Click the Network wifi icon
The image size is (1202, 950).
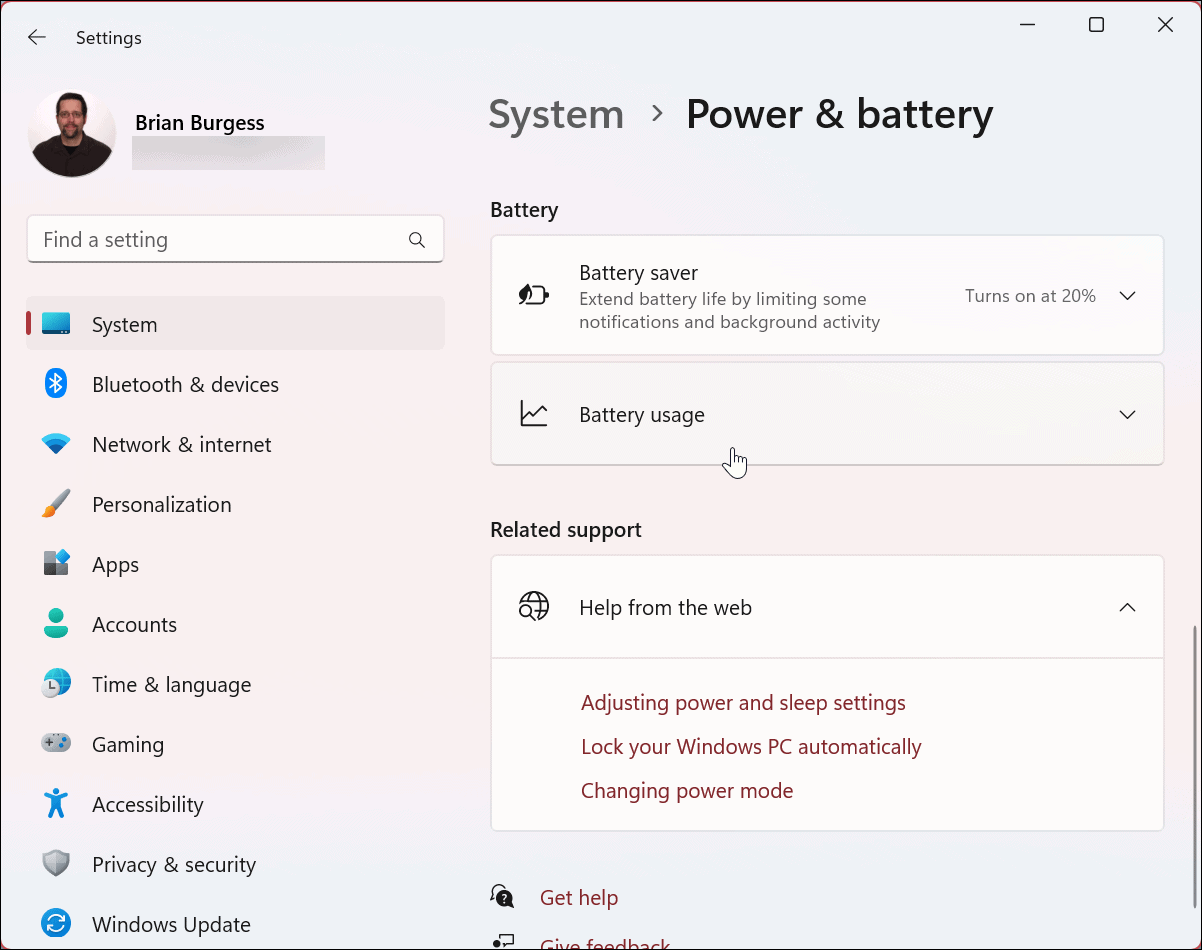click(x=56, y=444)
